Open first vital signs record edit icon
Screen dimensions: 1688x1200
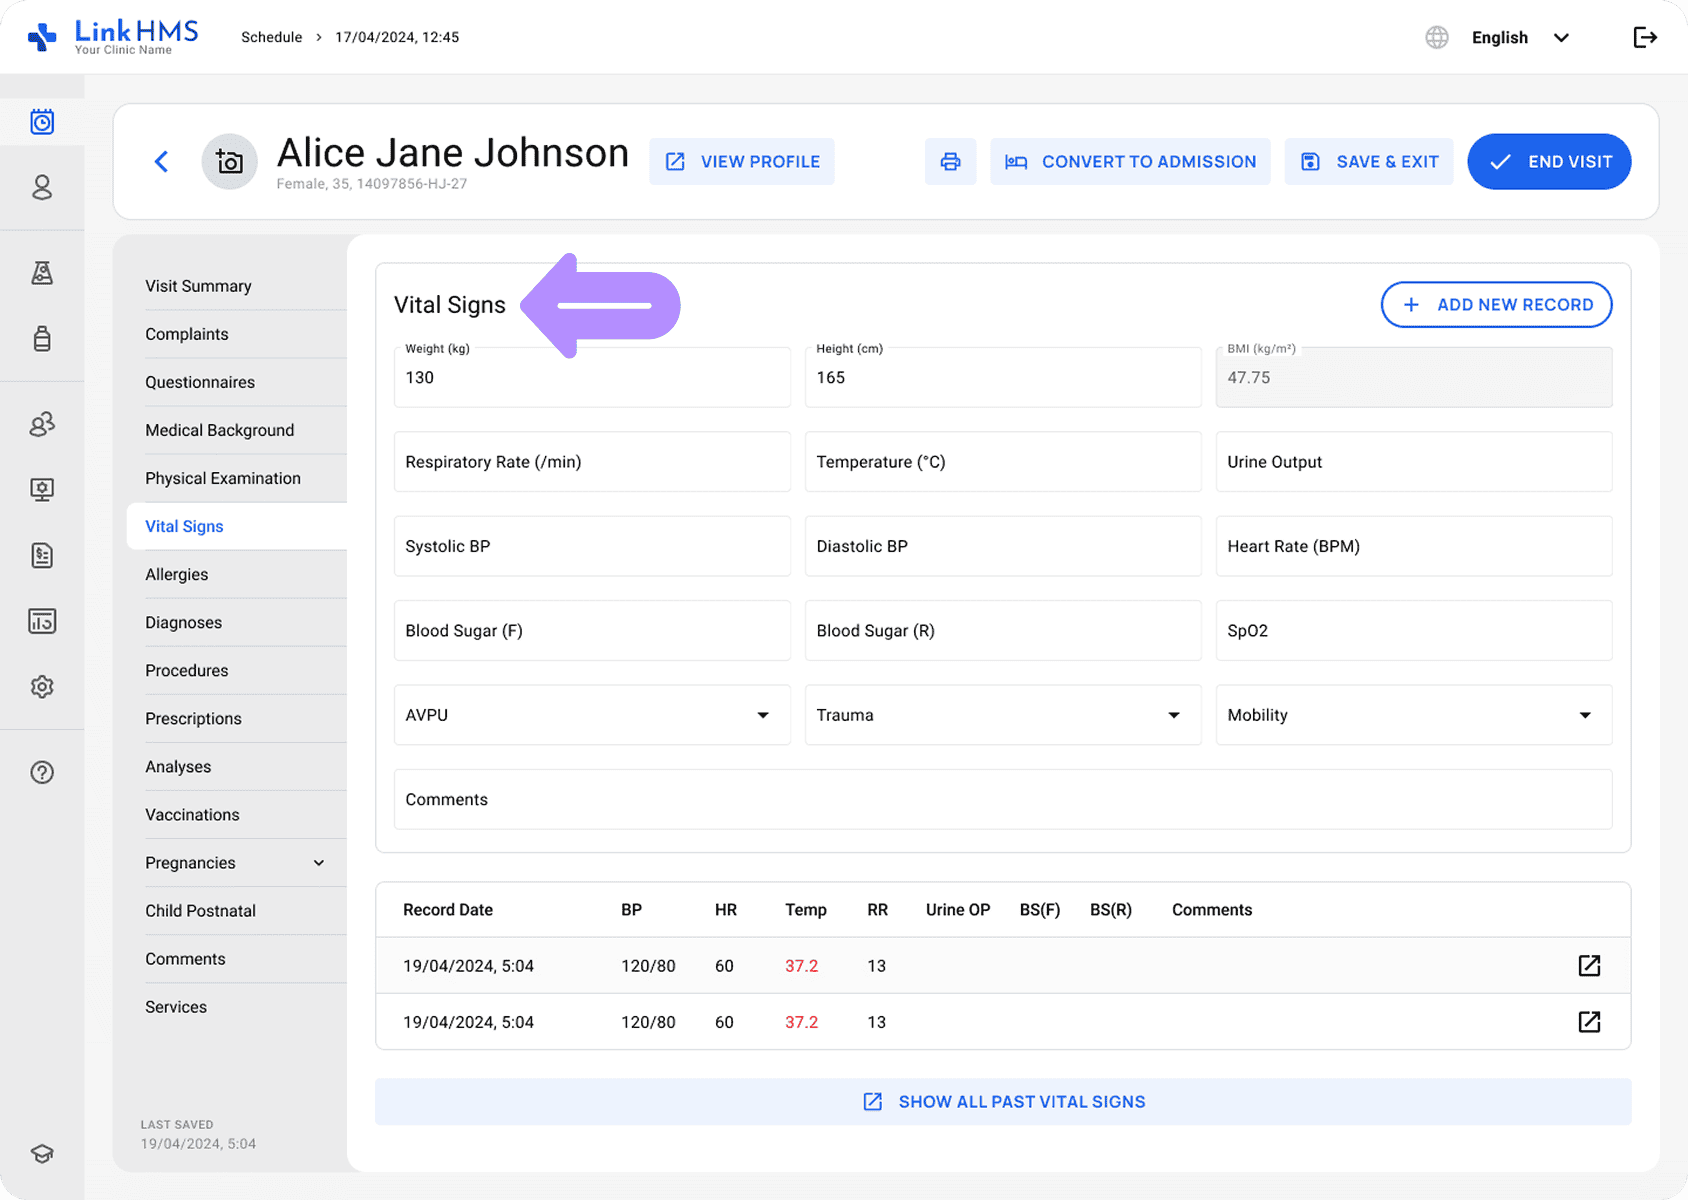[x=1588, y=966]
